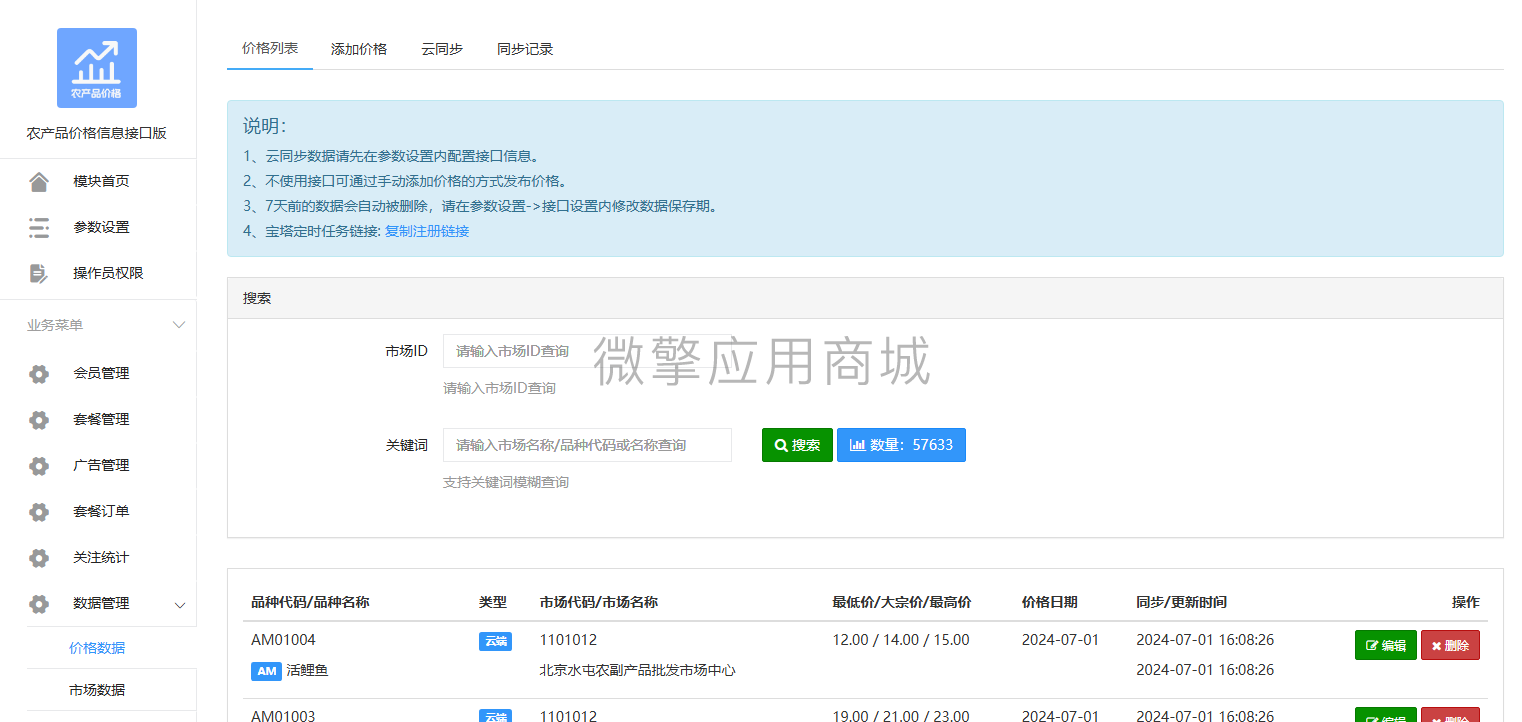Click the gear icon beside 会员管理
The width and height of the screenshot is (1522, 722).
pos(39,374)
